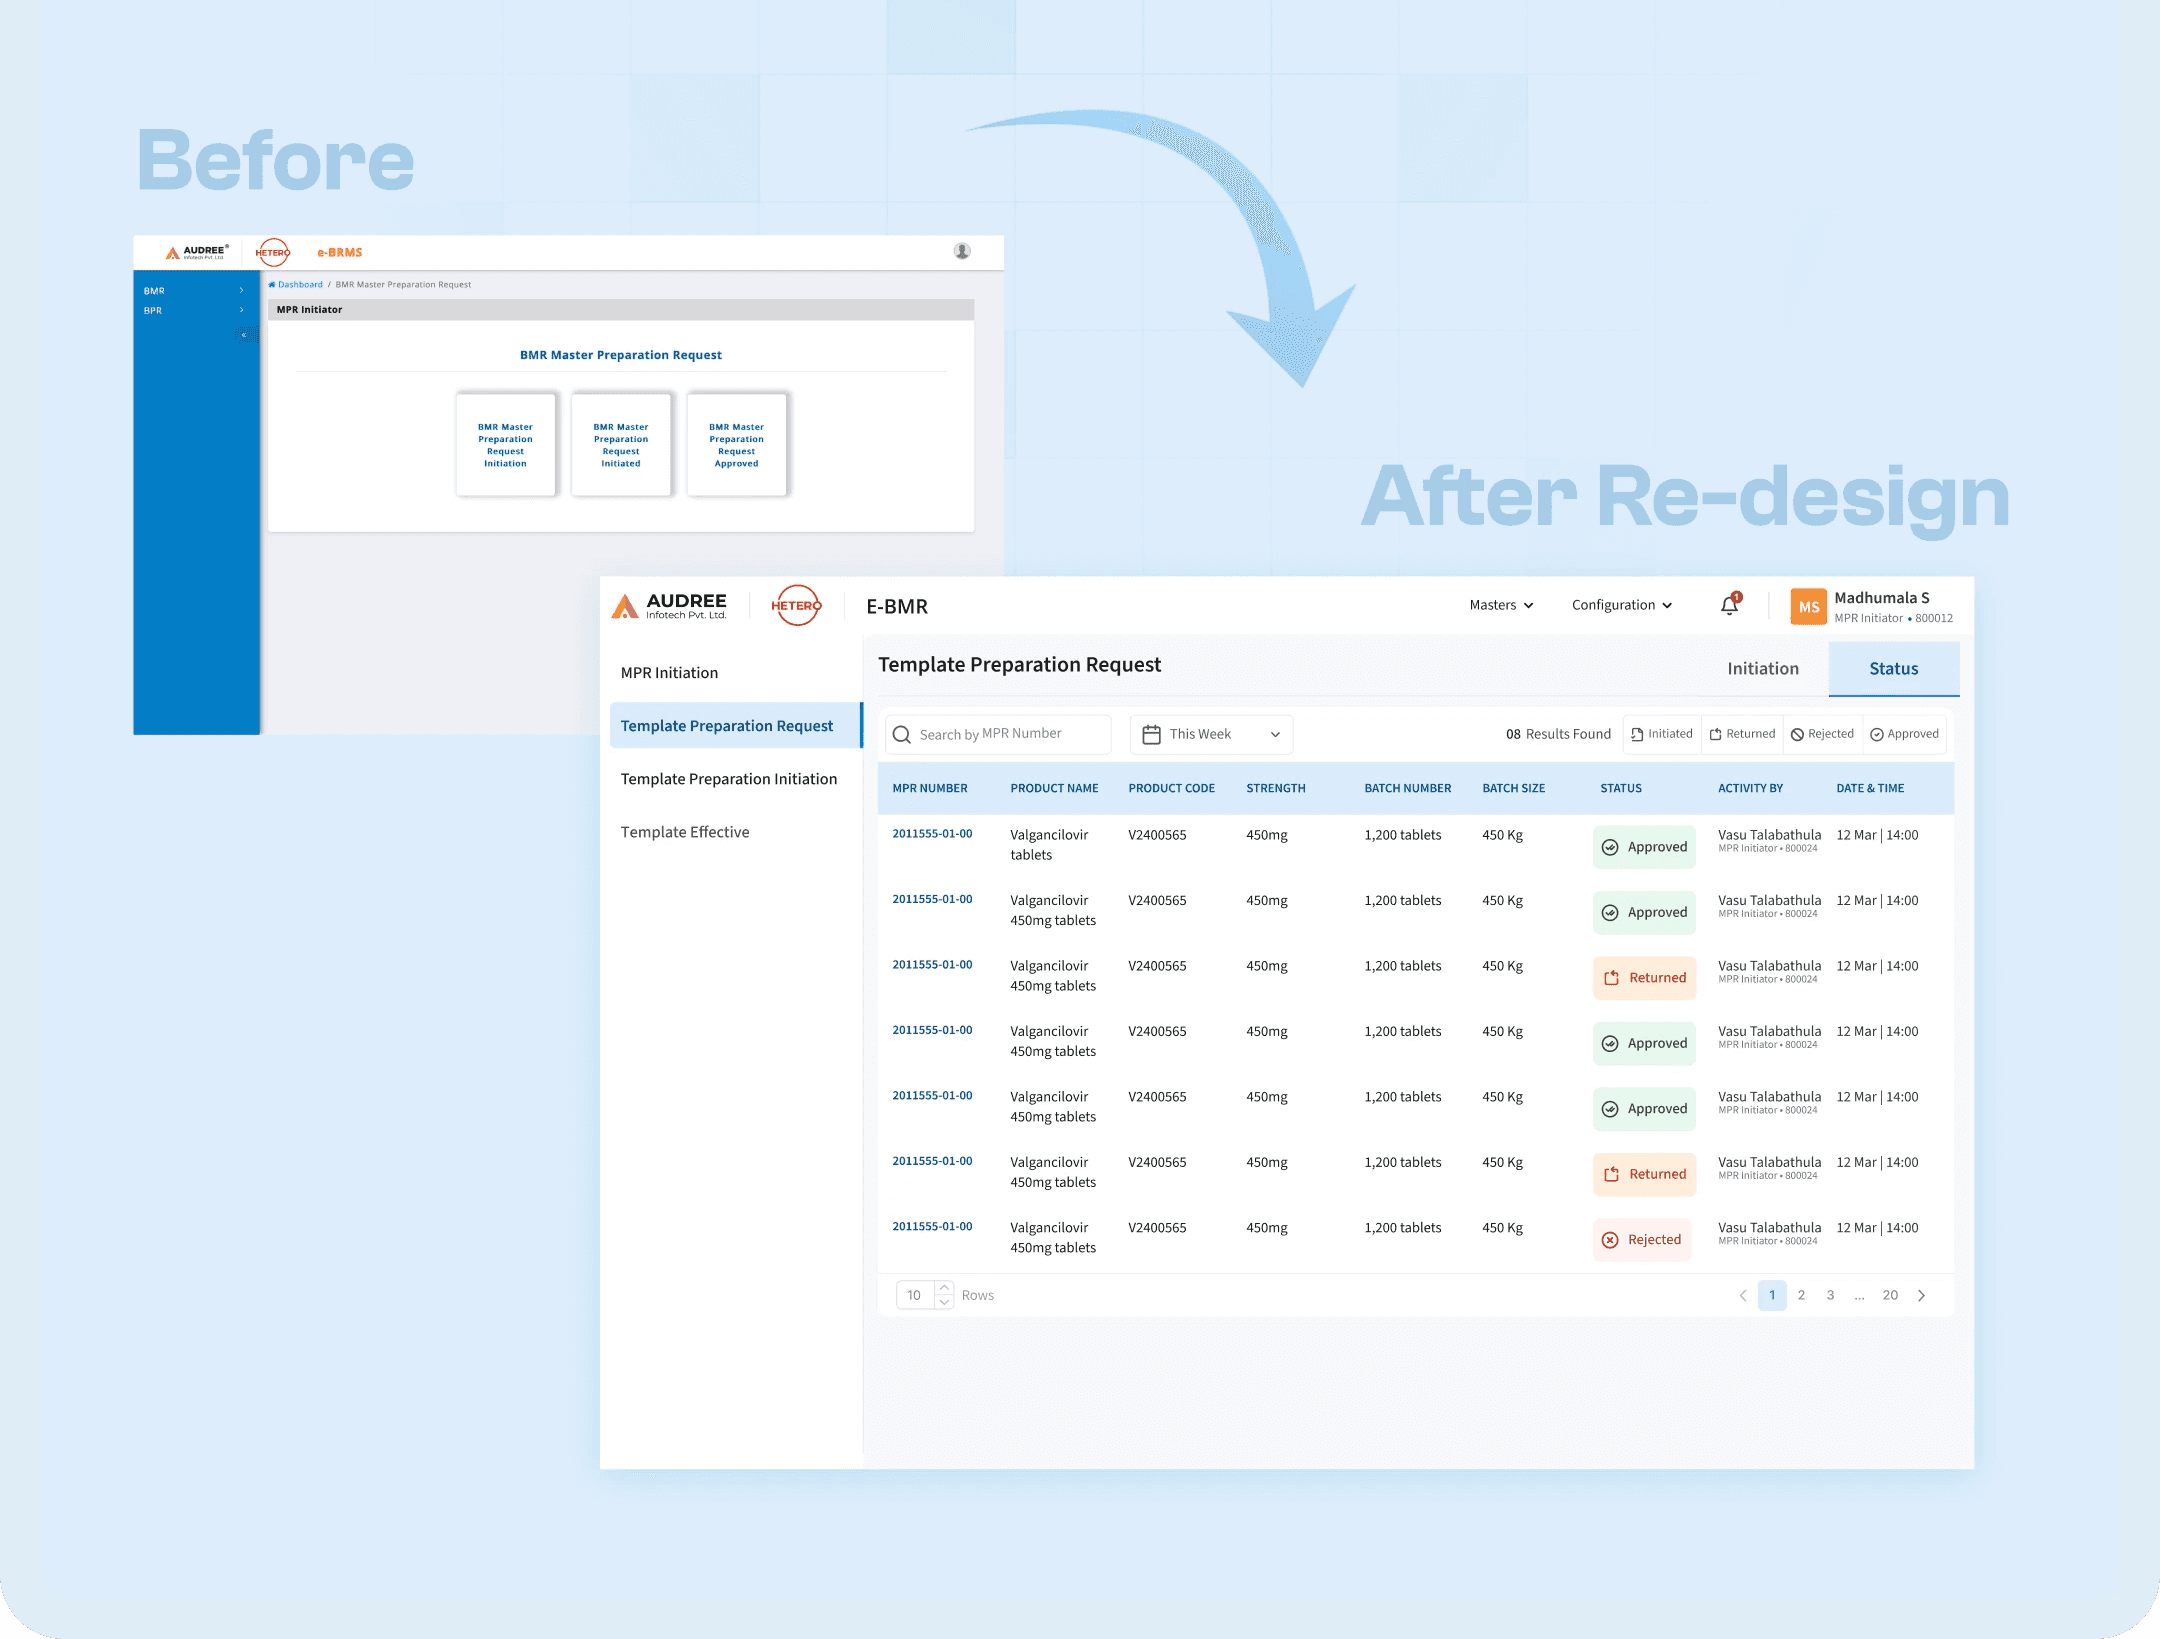
Task: Click the Dashboard breadcrumb in the old e-BRMS screen
Action: 300,284
